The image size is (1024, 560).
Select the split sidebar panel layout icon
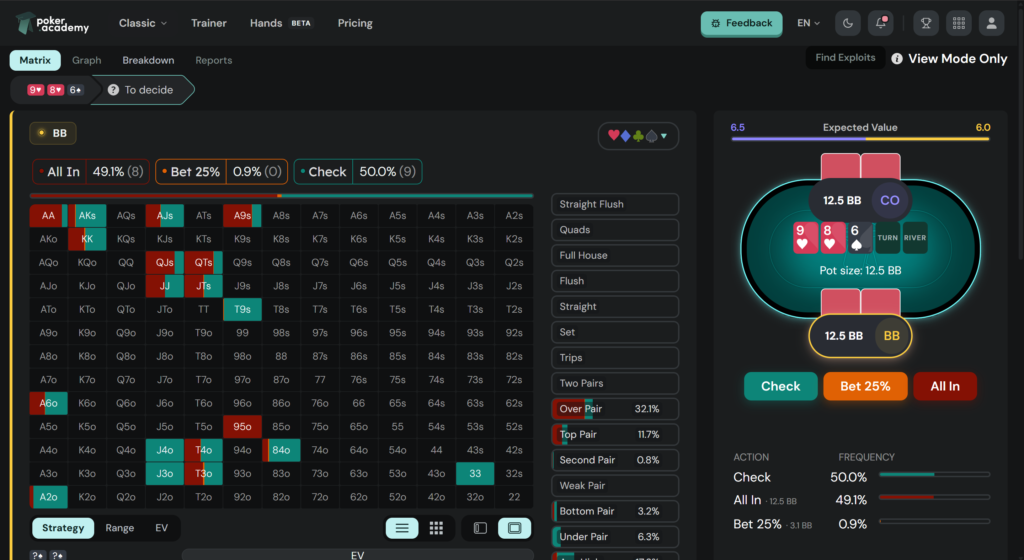click(480, 528)
